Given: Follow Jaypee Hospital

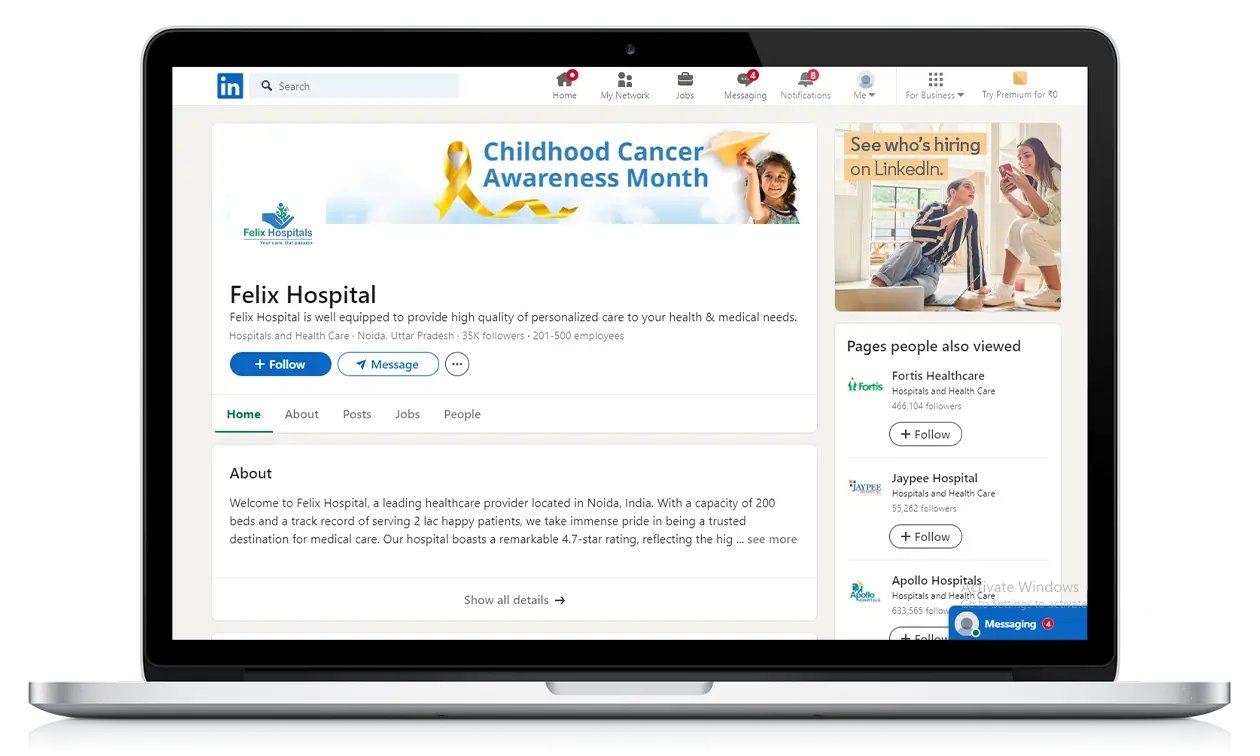Looking at the screenshot, I should click(x=925, y=536).
